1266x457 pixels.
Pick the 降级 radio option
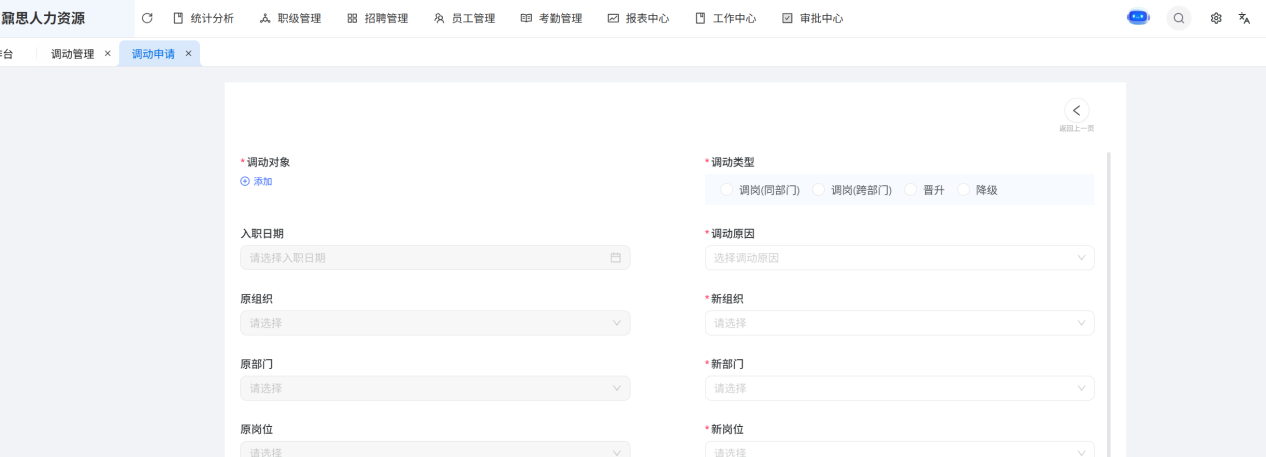point(964,190)
